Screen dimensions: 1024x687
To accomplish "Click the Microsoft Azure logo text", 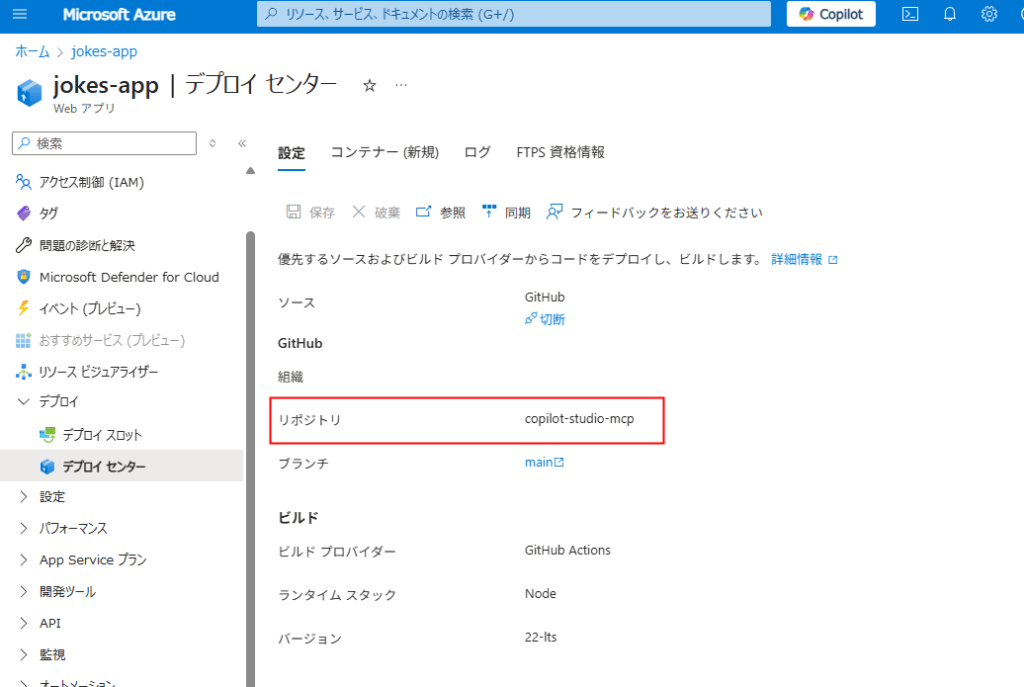I will (x=119, y=14).
